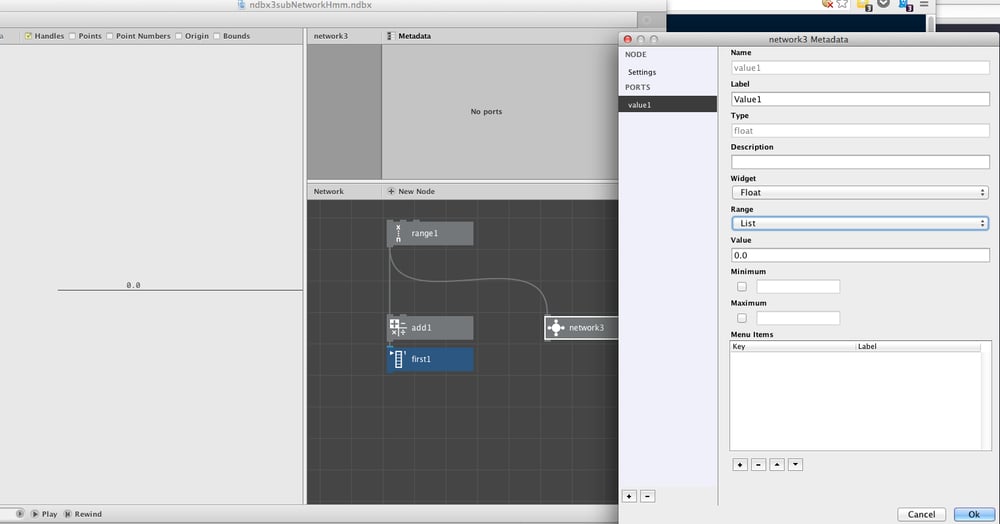
Task: Click the New Node plus icon
Action: tap(391, 191)
